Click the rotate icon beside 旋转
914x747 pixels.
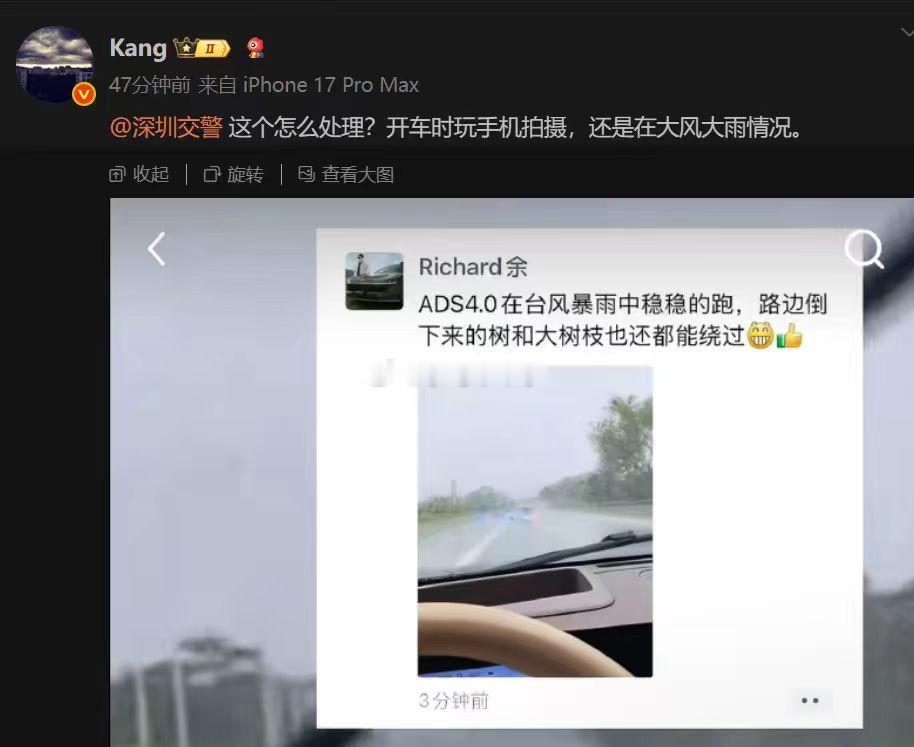pos(212,174)
